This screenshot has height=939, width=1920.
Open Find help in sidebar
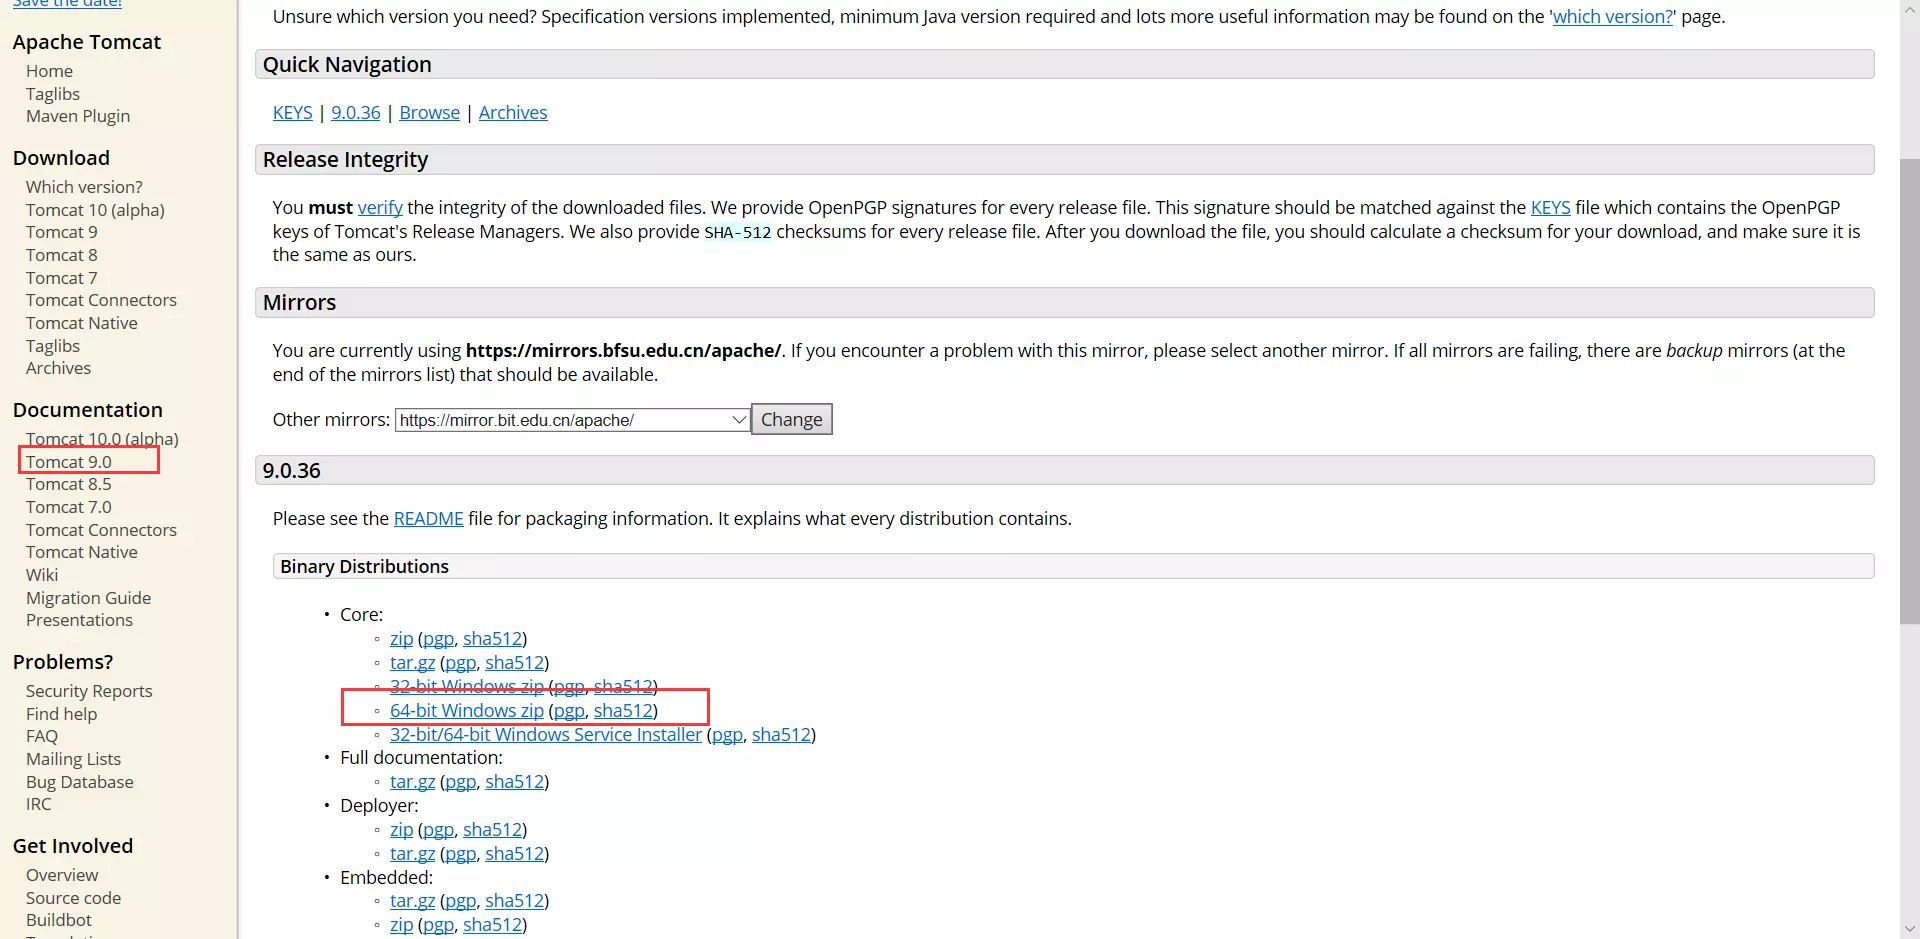pyautogui.click(x=61, y=714)
